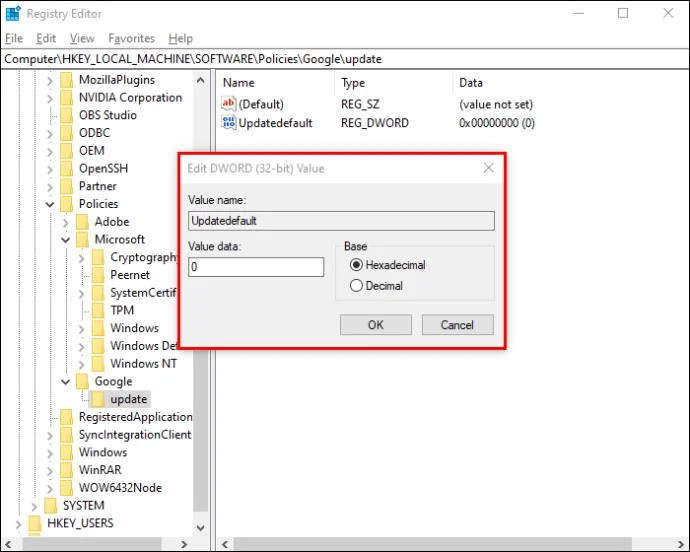Click the OBS Studio folder icon
This screenshot has width=690, height=552.
66,115
